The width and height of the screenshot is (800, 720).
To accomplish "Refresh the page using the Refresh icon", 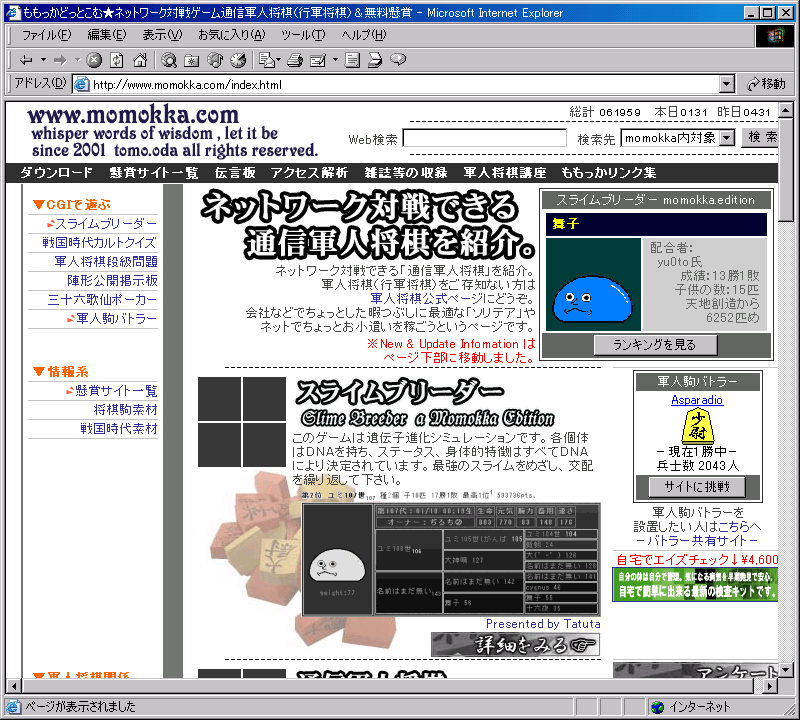I will [x=117, y=60].
